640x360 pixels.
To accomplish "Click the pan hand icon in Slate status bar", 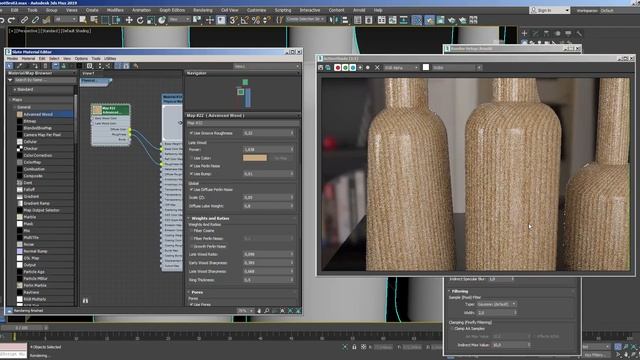I will click(259, 311).
